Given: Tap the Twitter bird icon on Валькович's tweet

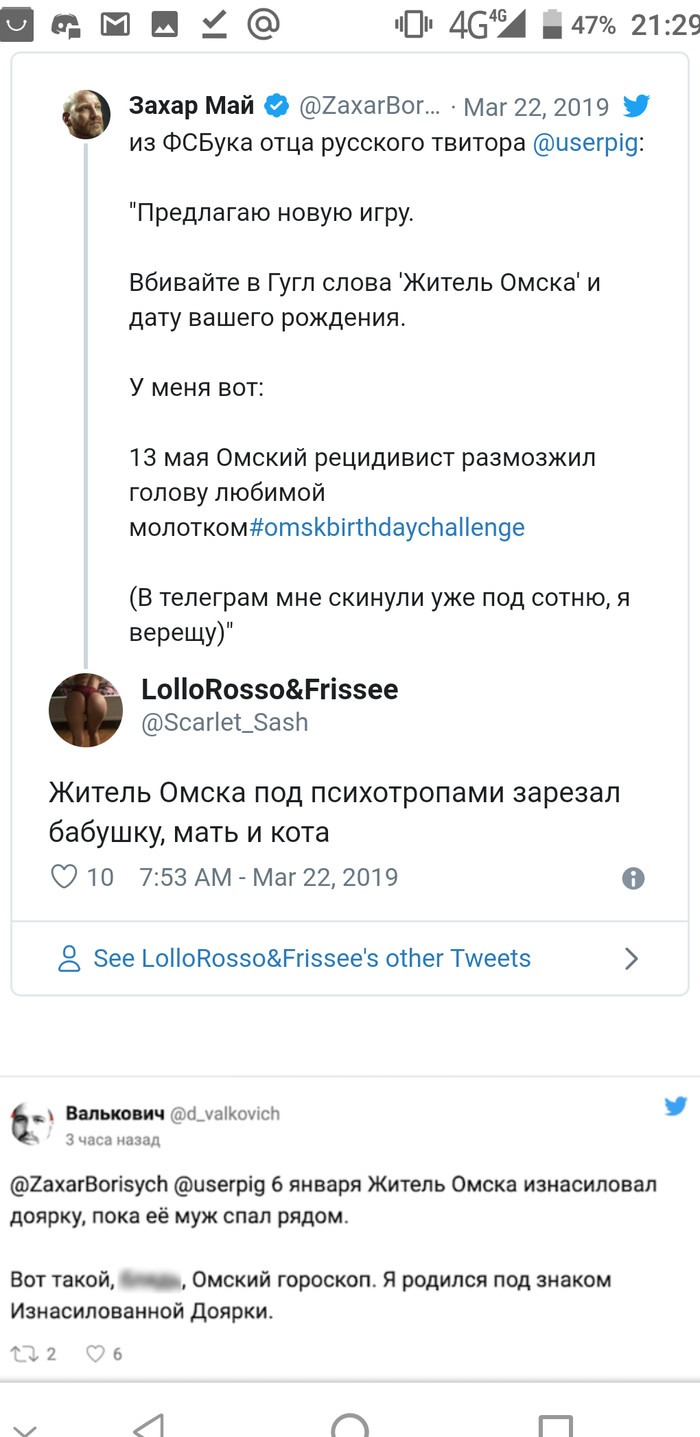Looking at the screenshot, I should (676, 1106).
